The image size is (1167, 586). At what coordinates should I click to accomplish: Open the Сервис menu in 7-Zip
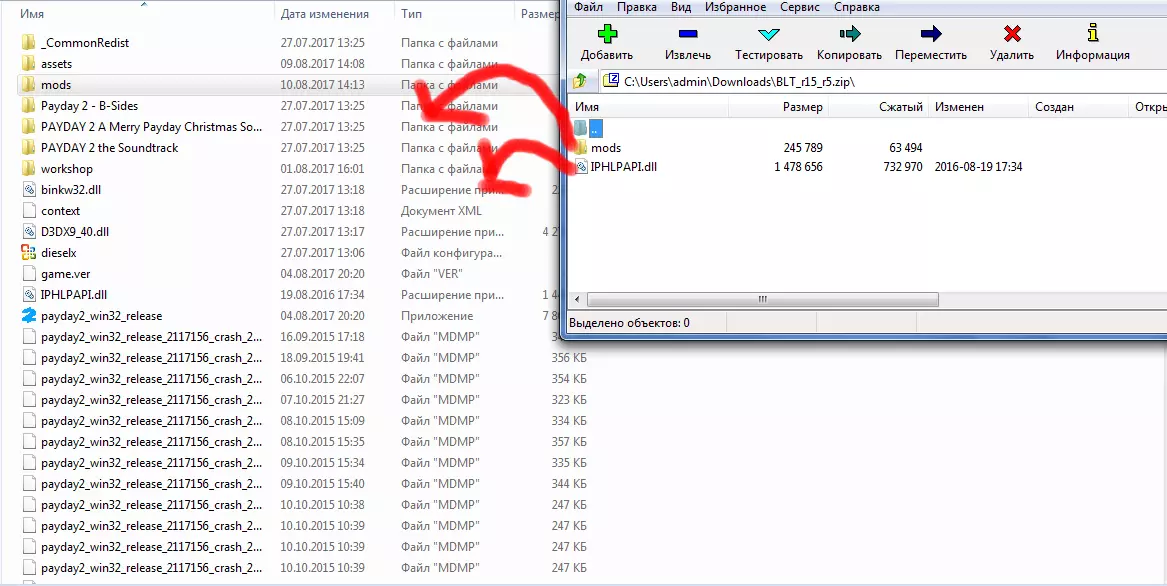coord(799,7)
